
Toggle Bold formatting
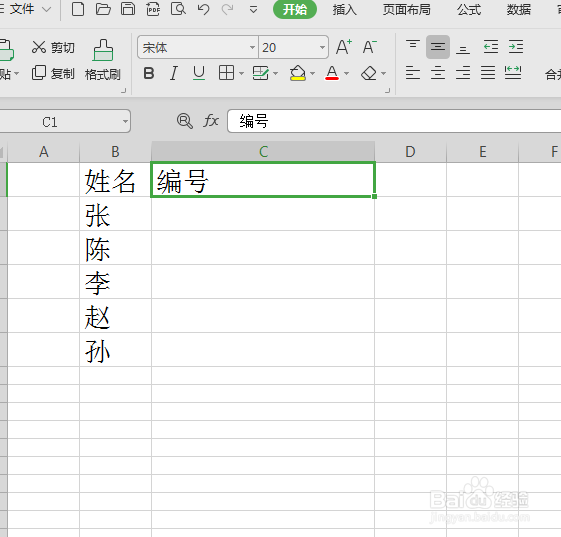pos(149,73)
